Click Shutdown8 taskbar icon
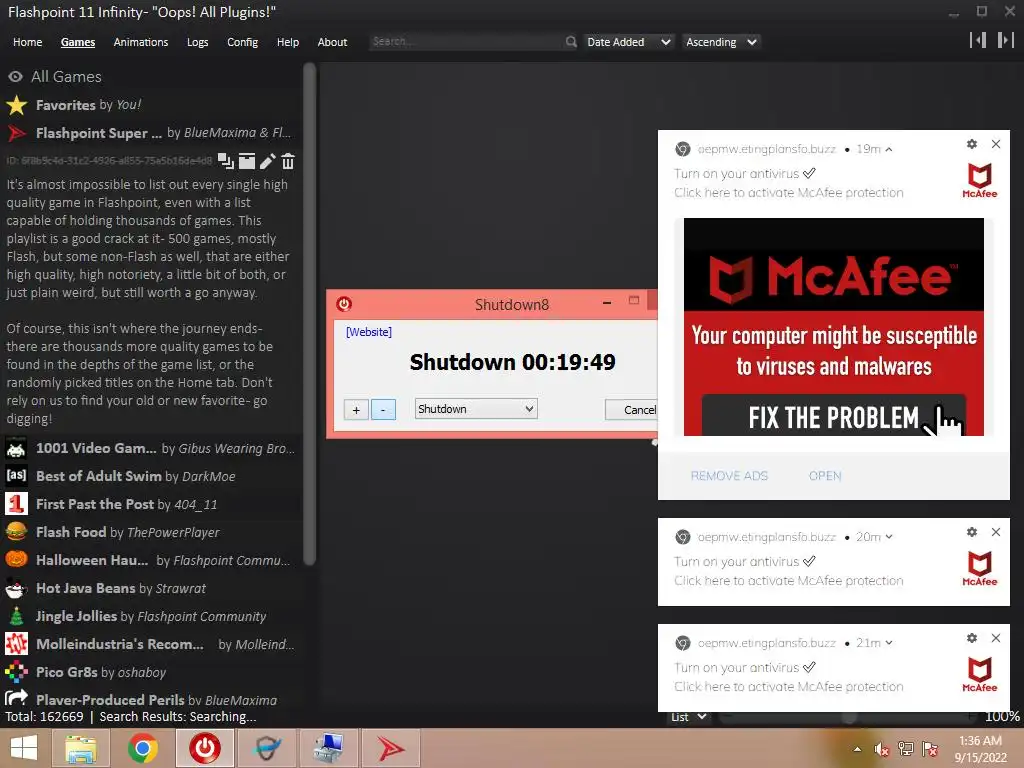This screenshot has height=768, width=1024. pyautogui.click(x=204, y=748)
